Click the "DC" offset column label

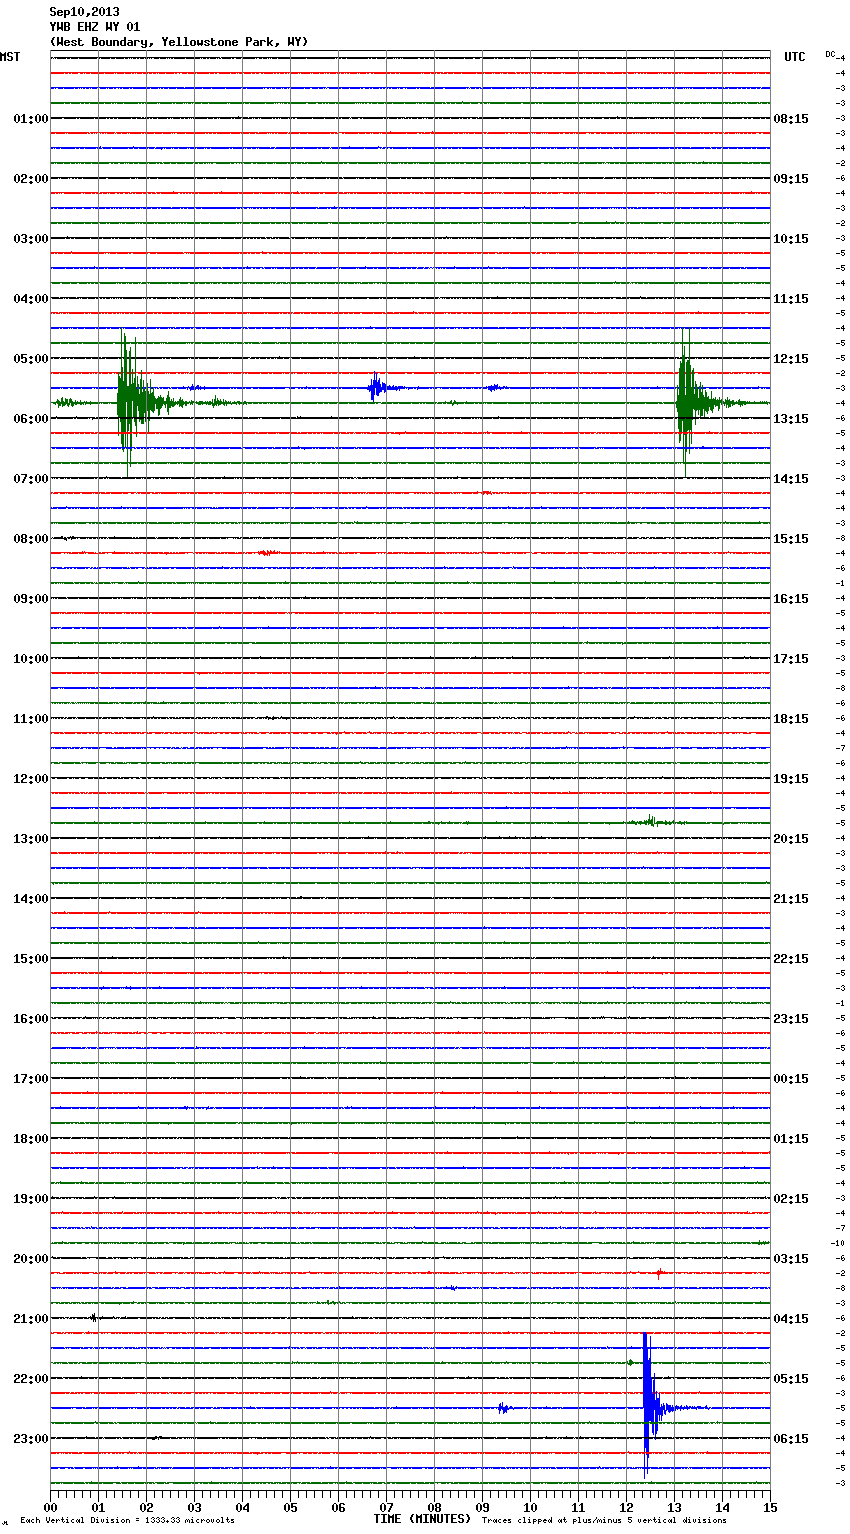[830, 54]
